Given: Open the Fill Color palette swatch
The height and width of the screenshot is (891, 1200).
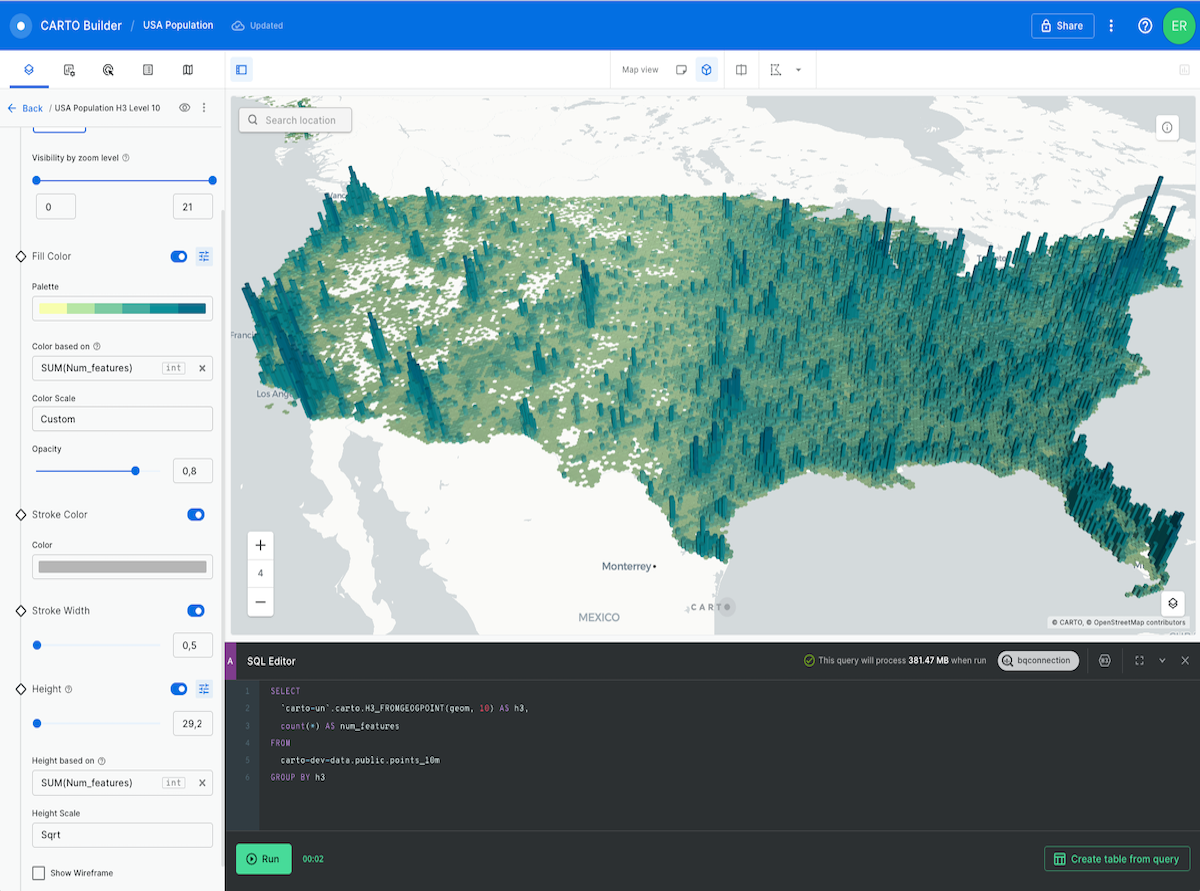Looking at the screenshot, I should [122, 308].
